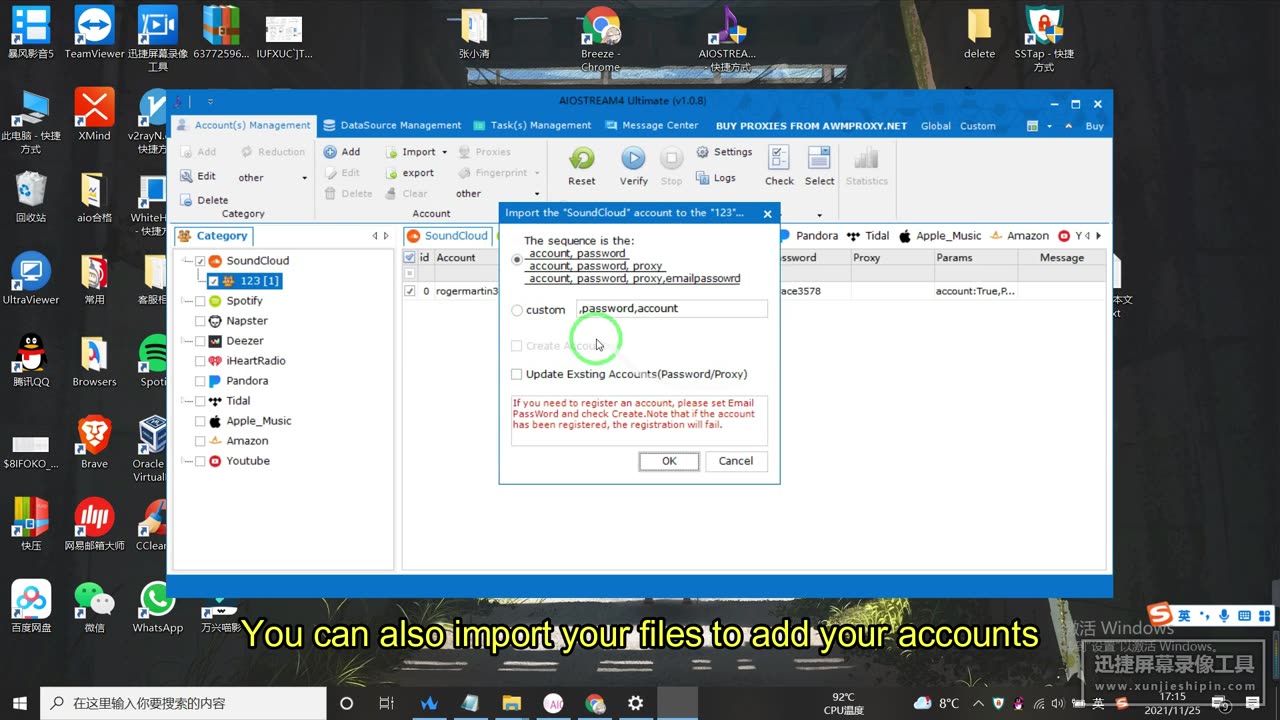The height and width of the screenshot is (720, 1280).
Task: Switch to the Tidal platform tab
Action: pos(868,236)
